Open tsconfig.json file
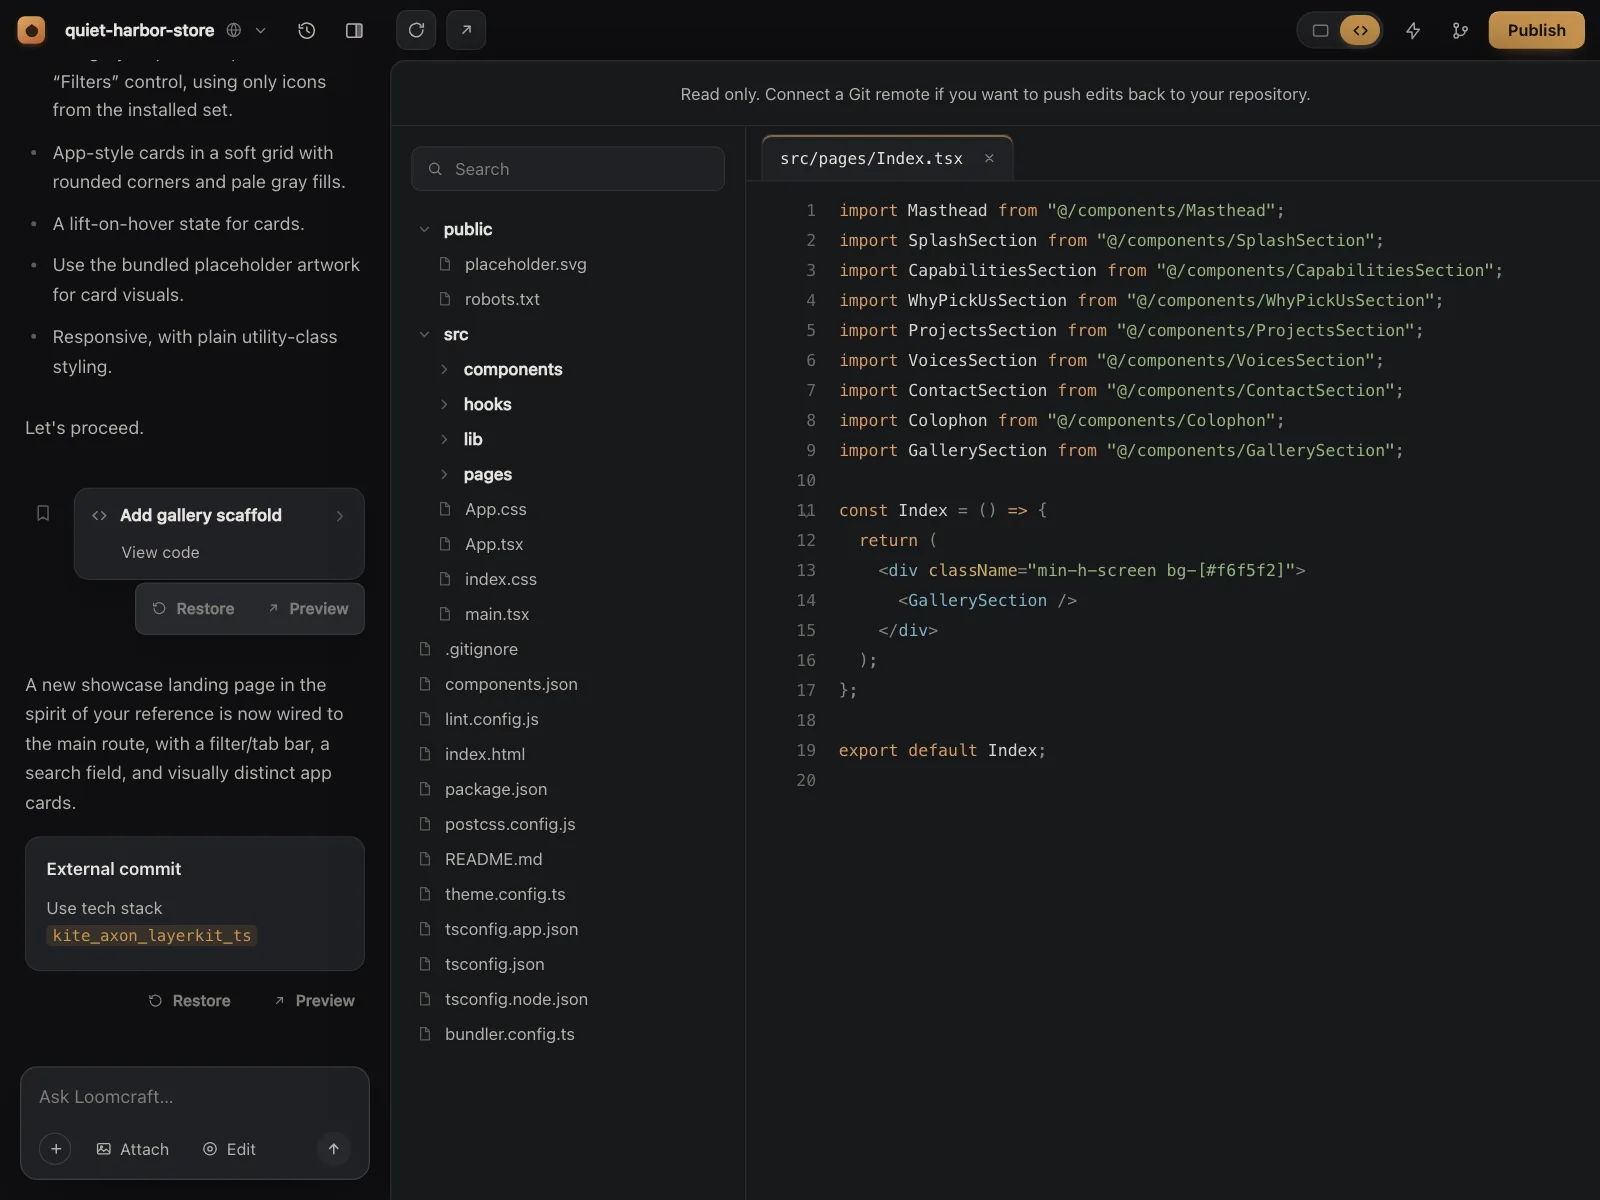The width and height of the screenshot is (1600, 1200). pyautogui.click(x=494, y=964)
